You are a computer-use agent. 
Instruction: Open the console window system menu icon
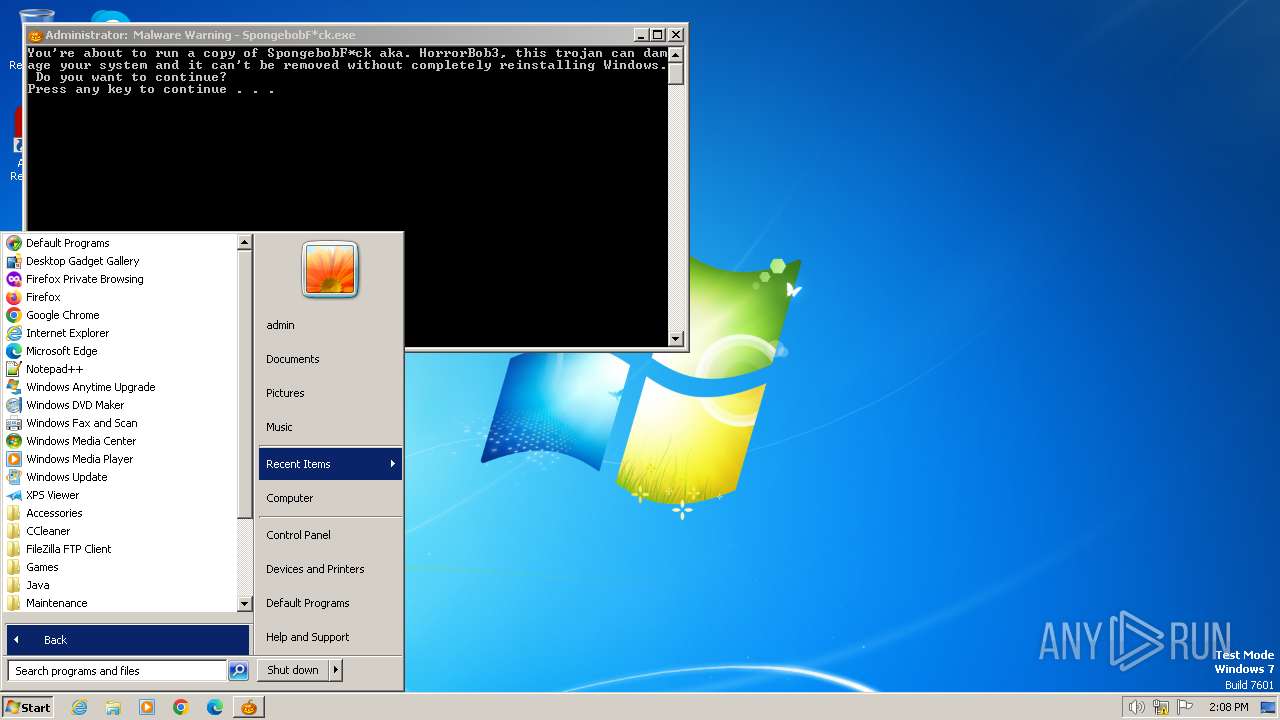[x=35, y=35]
